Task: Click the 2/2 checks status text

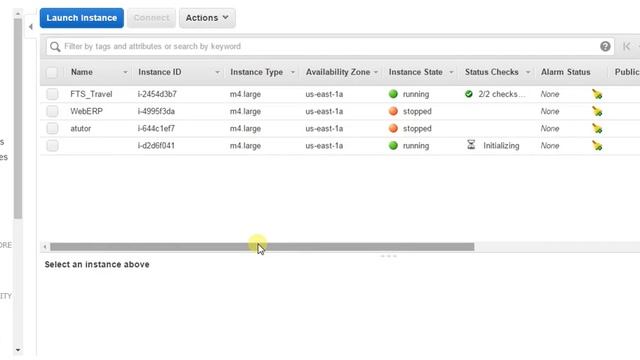Action: pos(502,94)
